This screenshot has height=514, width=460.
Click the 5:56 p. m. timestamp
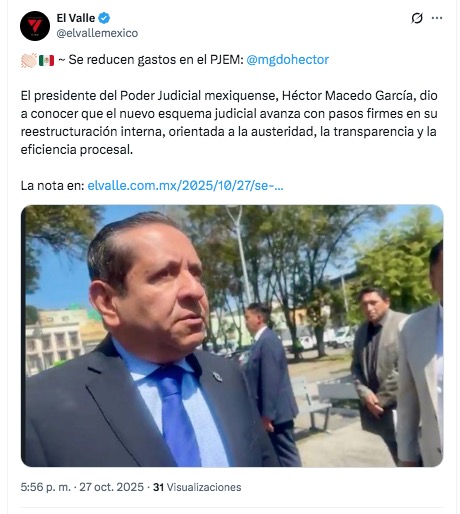(x=46, y=487)
